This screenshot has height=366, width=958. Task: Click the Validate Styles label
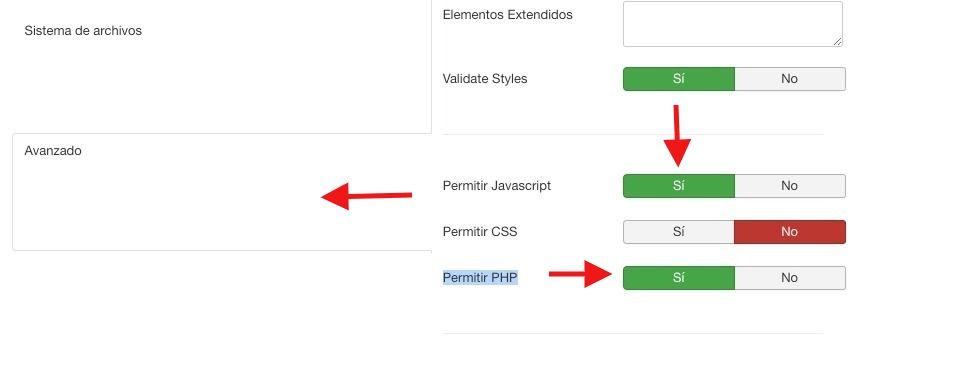point(484,79)
